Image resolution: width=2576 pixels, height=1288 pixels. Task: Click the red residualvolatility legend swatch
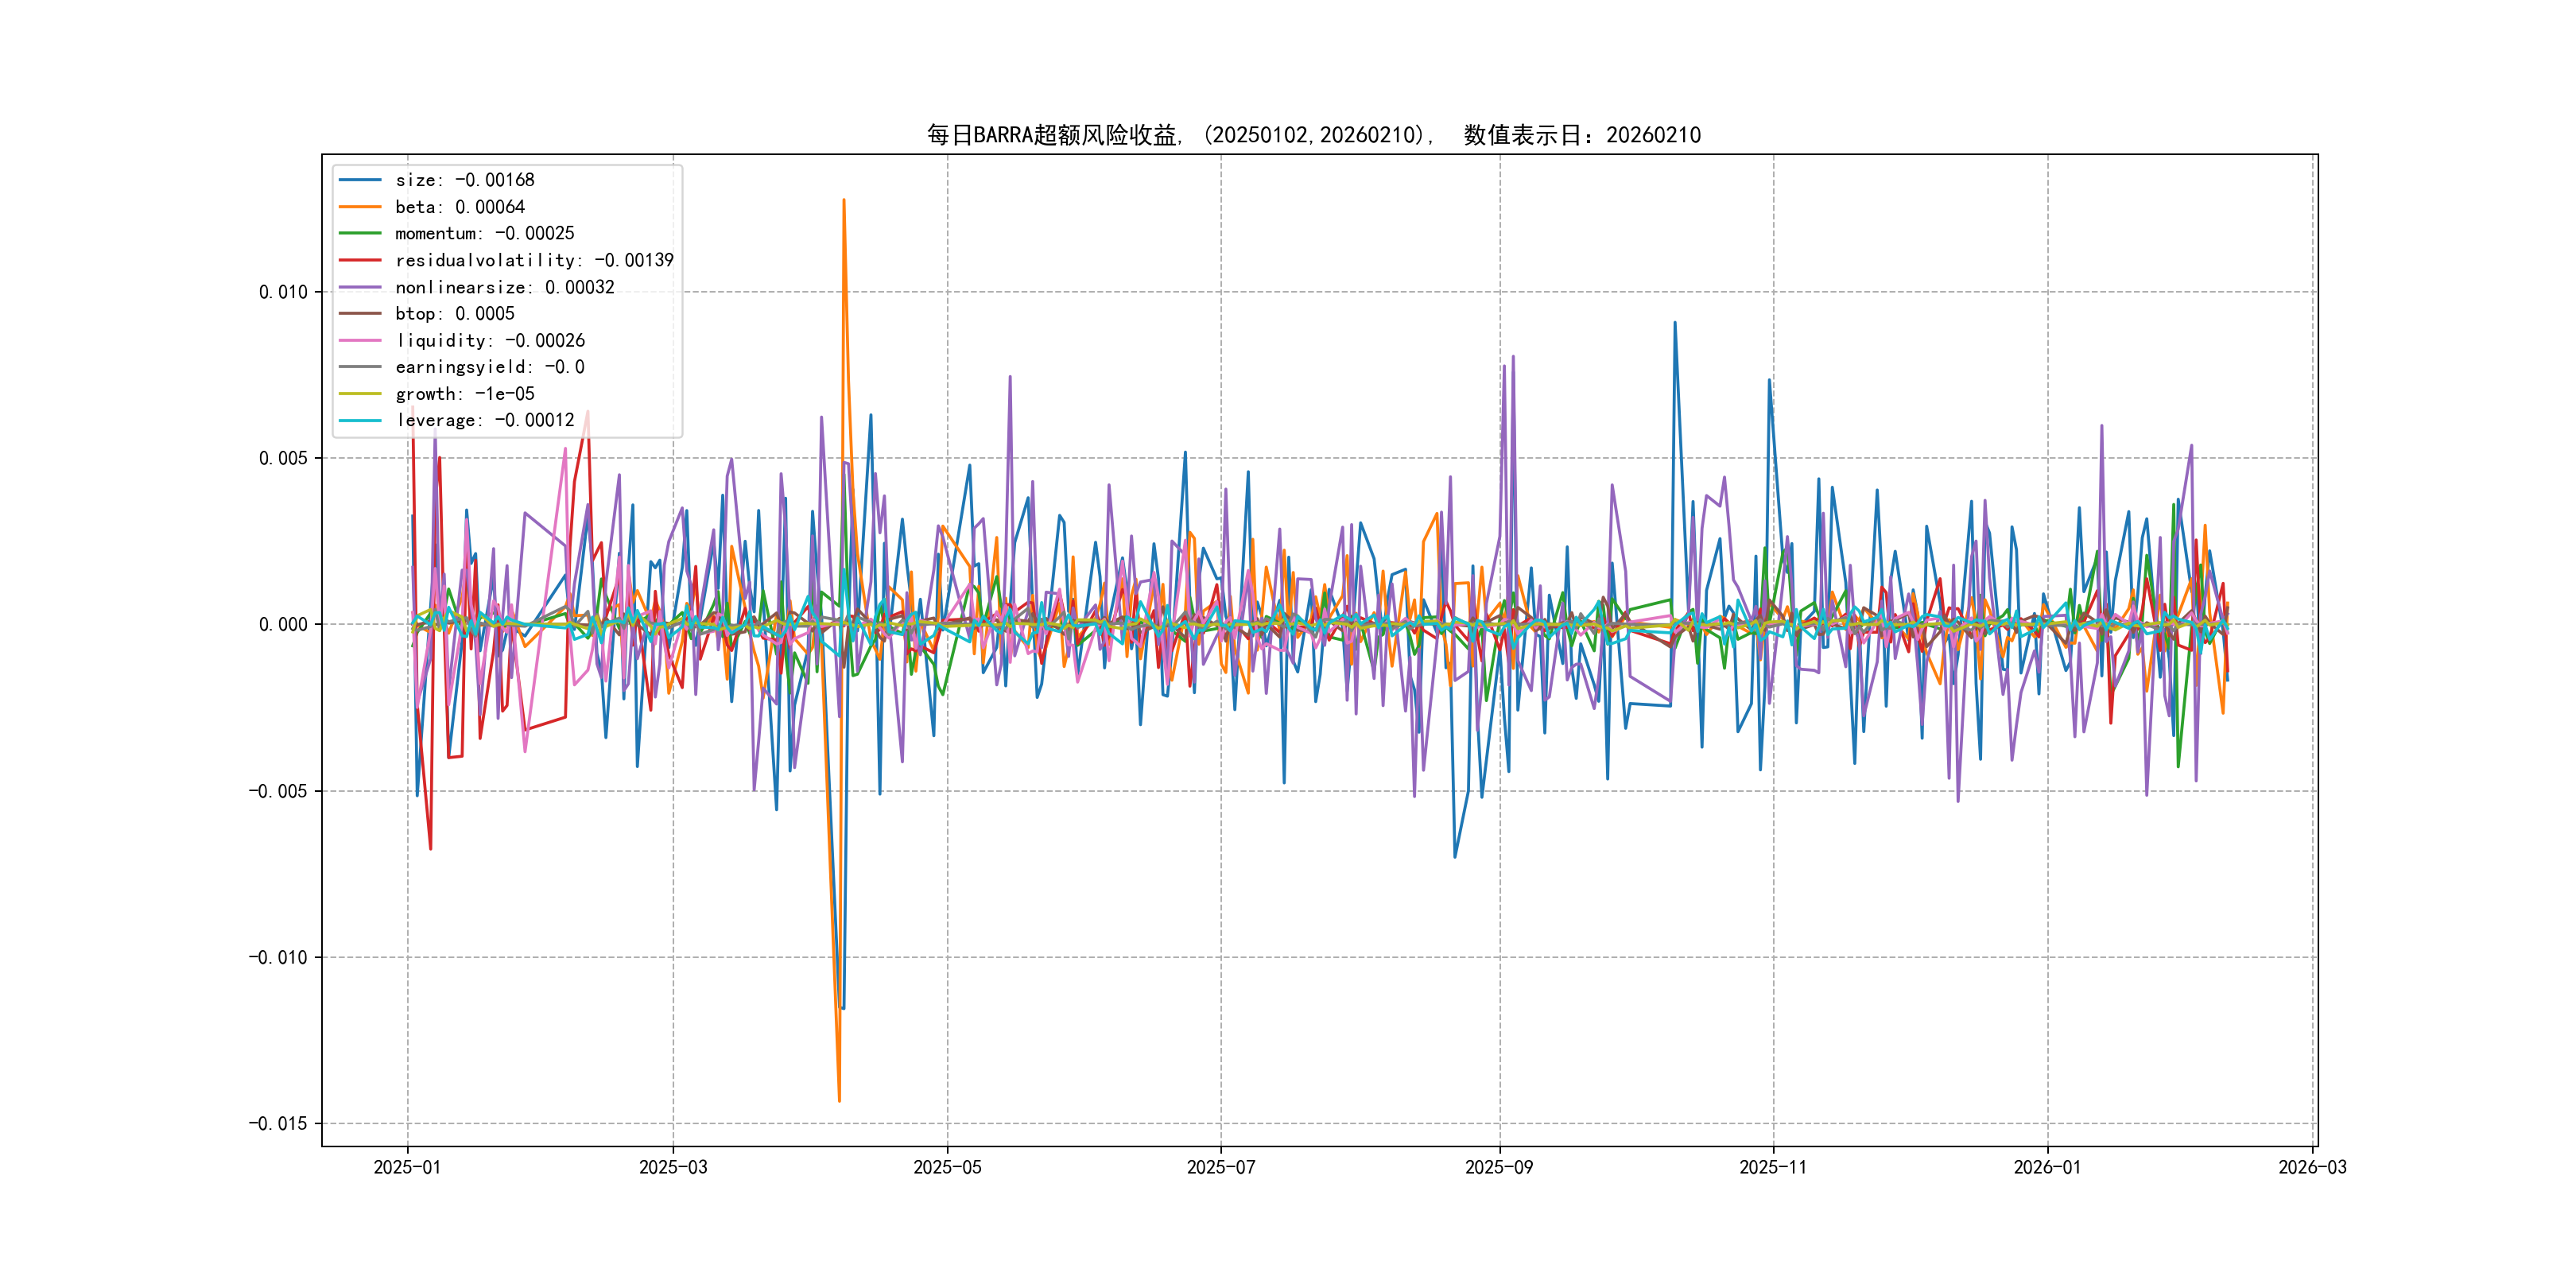pyautogui.click(x=360, y=260)
